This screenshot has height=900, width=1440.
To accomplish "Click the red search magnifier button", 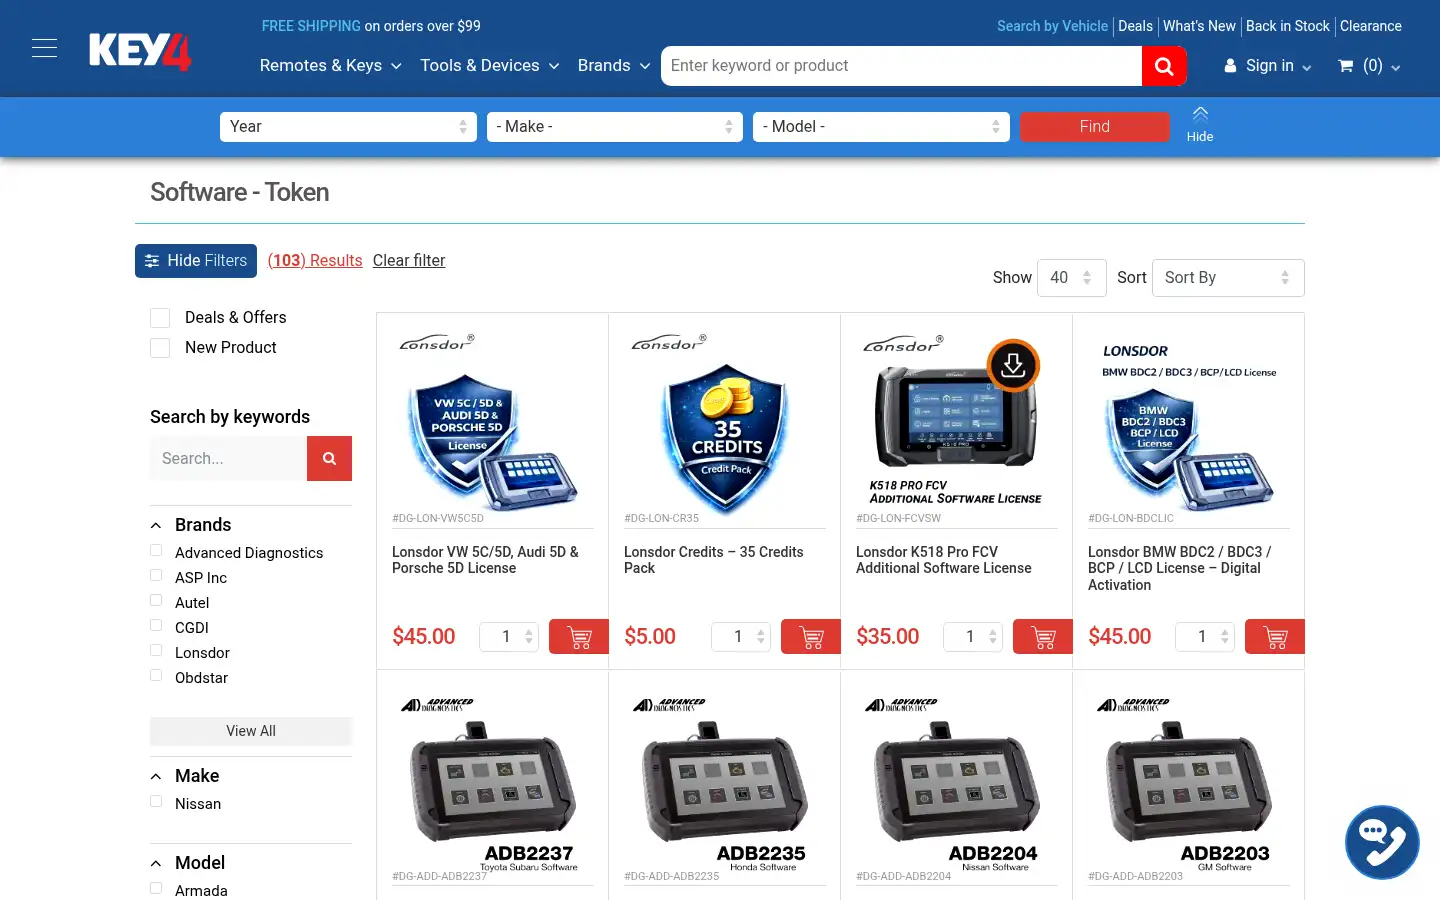I will pyautogui.click(x=1164, y=66).
